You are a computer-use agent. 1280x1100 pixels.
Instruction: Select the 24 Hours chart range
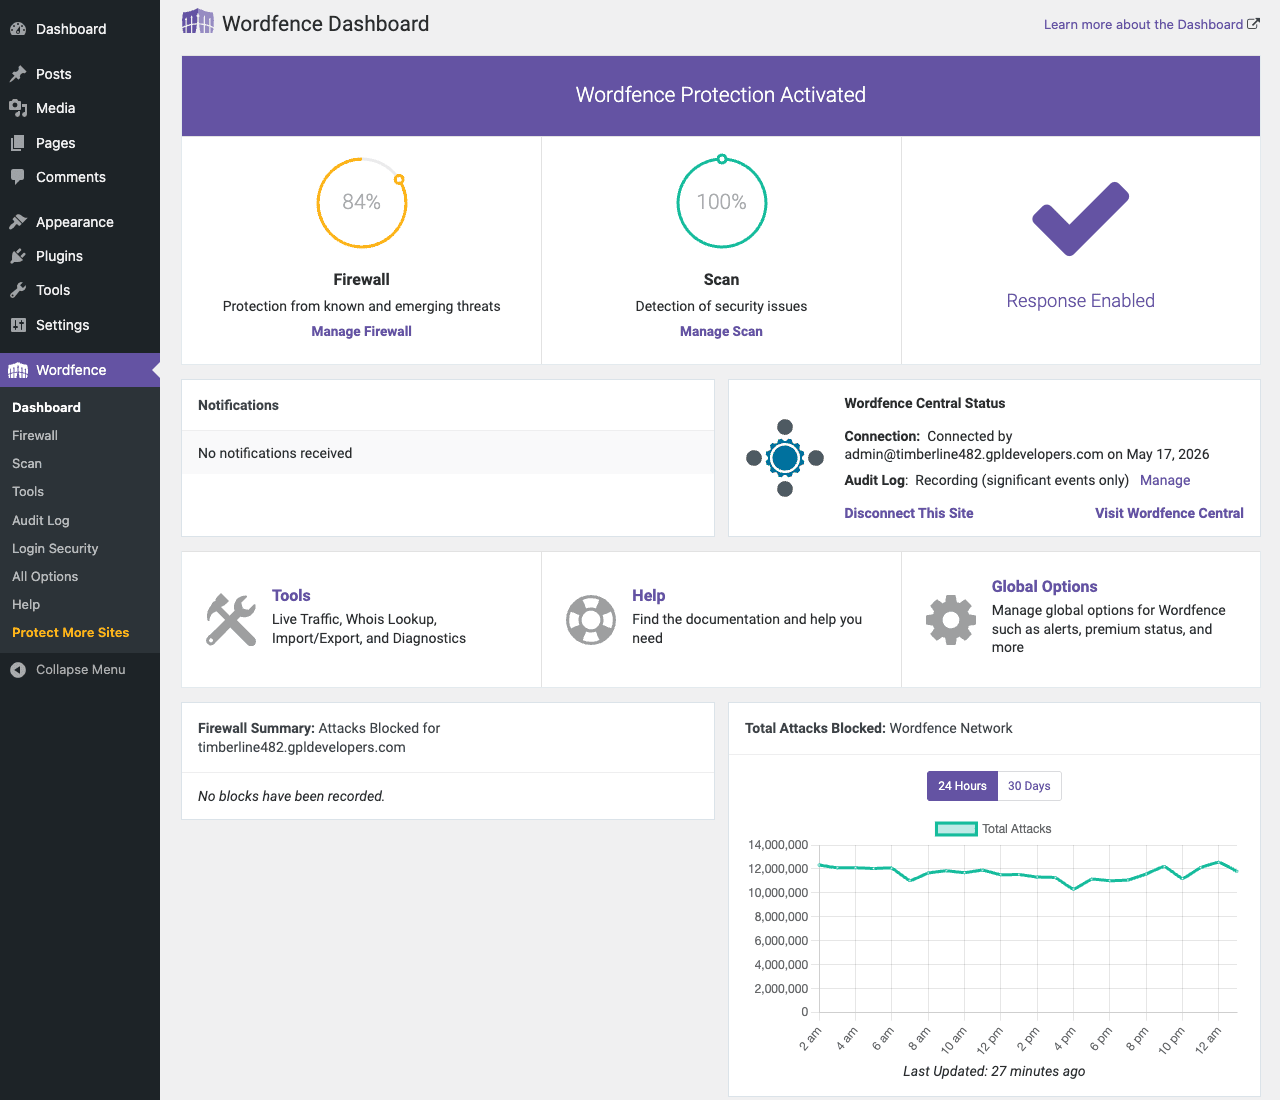click(x=962, y=786)
